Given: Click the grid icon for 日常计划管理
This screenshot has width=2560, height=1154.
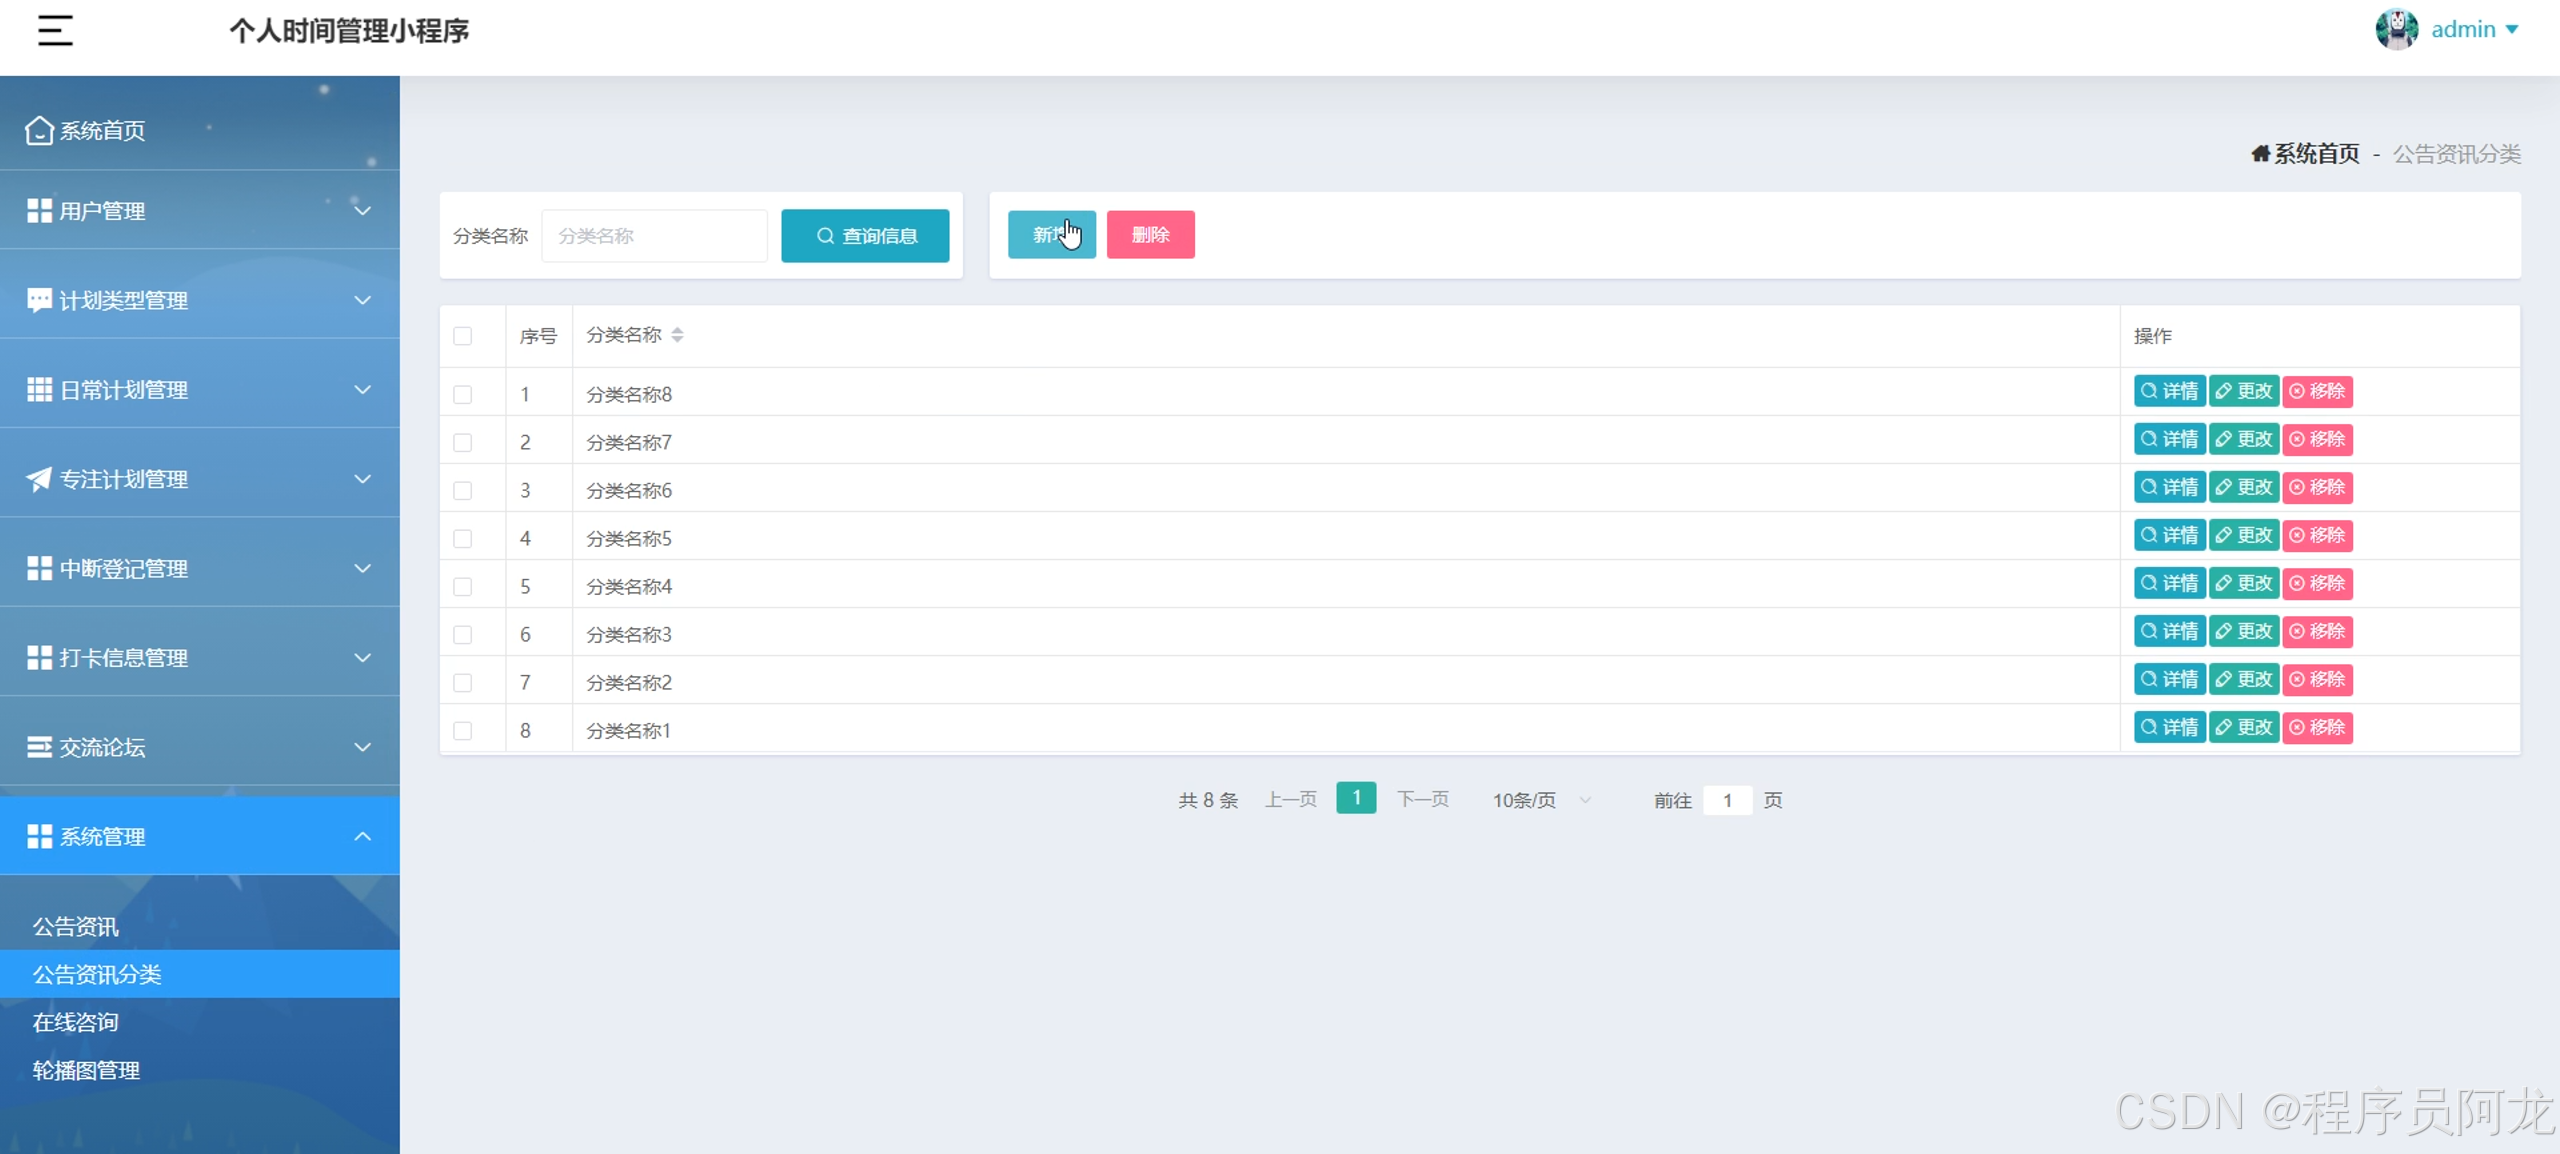Looking at the screenshot, I should (39, 390).
